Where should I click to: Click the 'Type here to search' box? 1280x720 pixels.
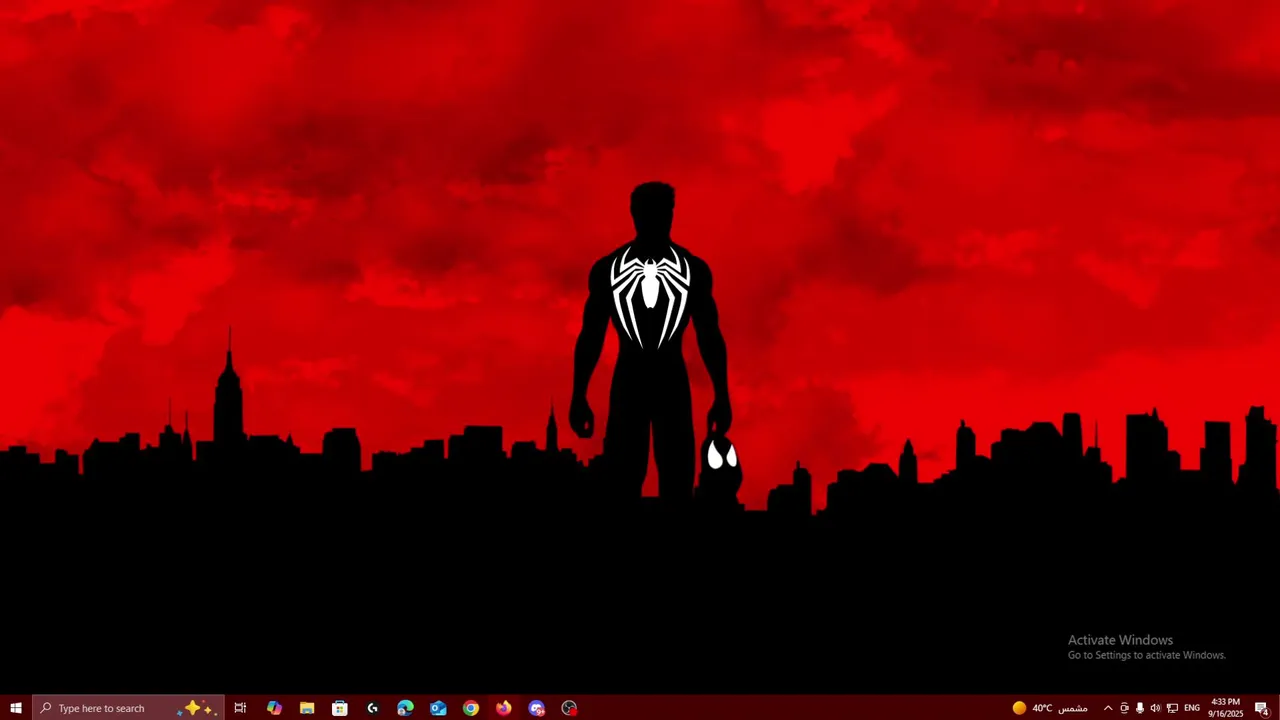point(128,708)
